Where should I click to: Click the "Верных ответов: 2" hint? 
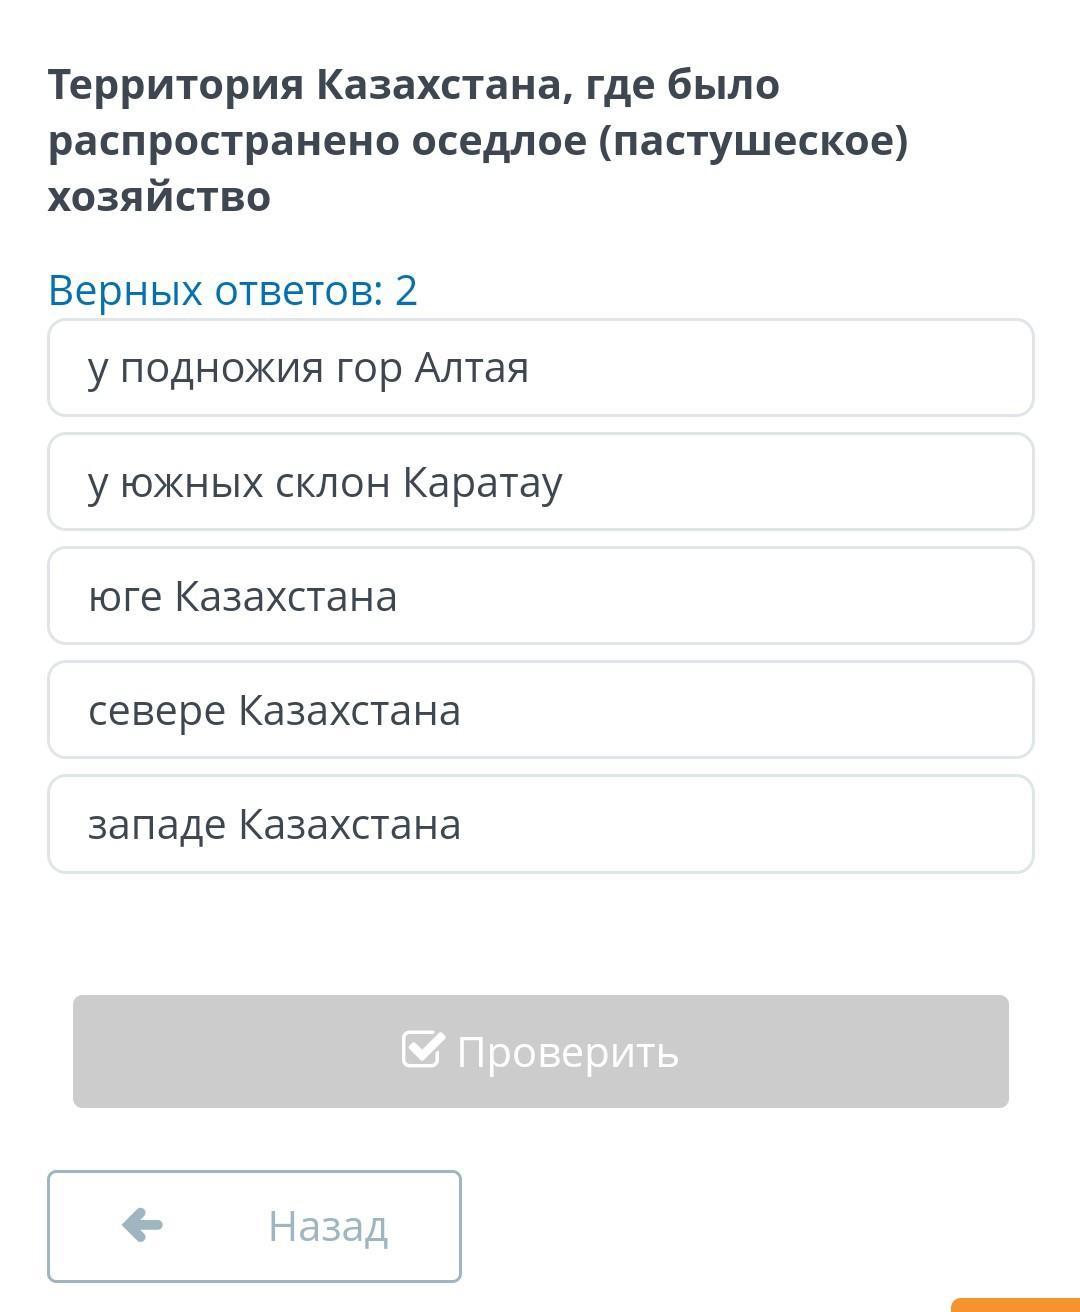[x=232, y=291]
